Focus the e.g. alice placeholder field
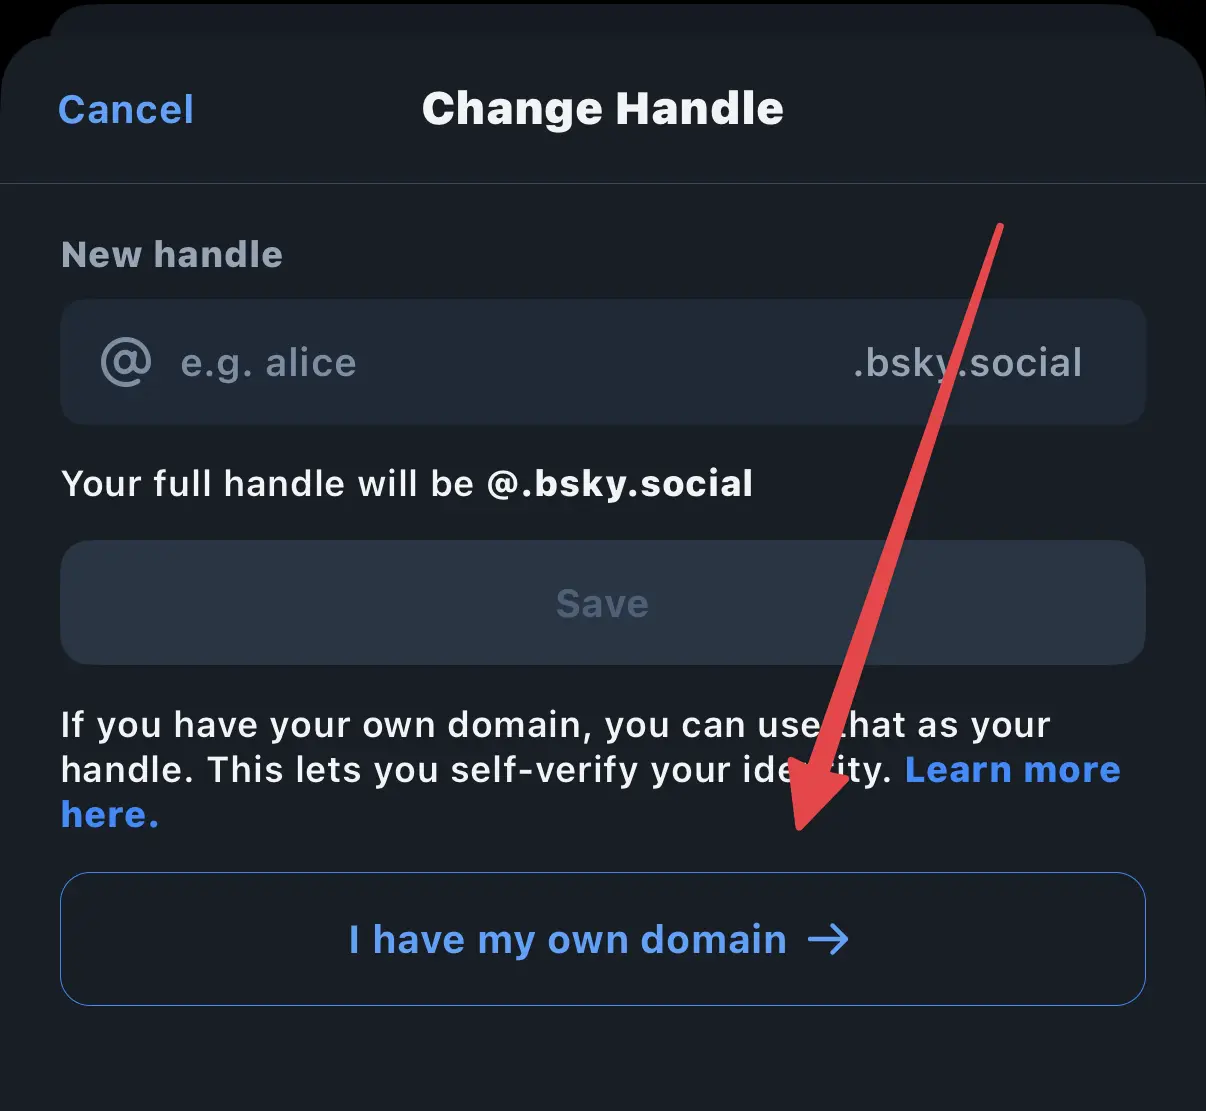 268,362
